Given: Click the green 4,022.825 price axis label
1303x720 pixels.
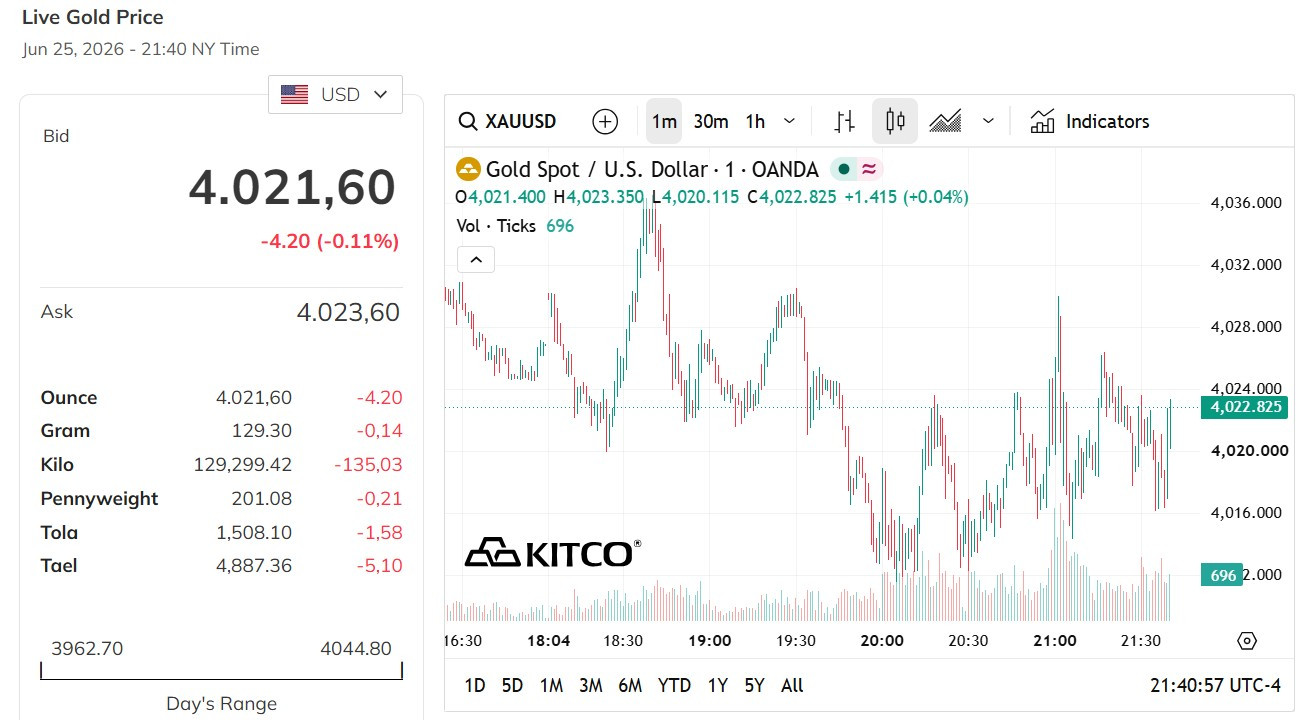Looking at the screenshot, I should (1246, 407).
